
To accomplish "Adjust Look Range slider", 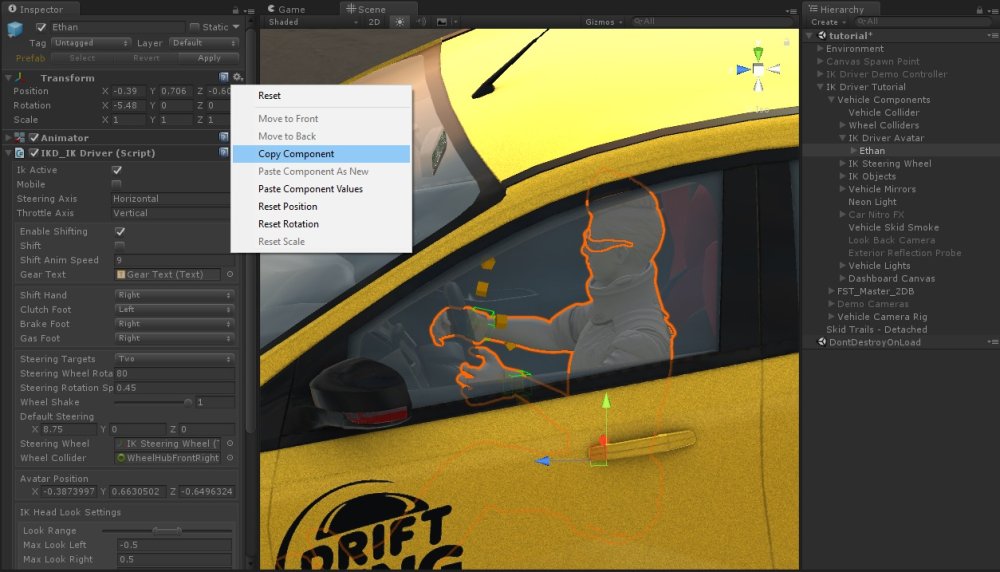I will pyautogui.click(x=167, y=530).
